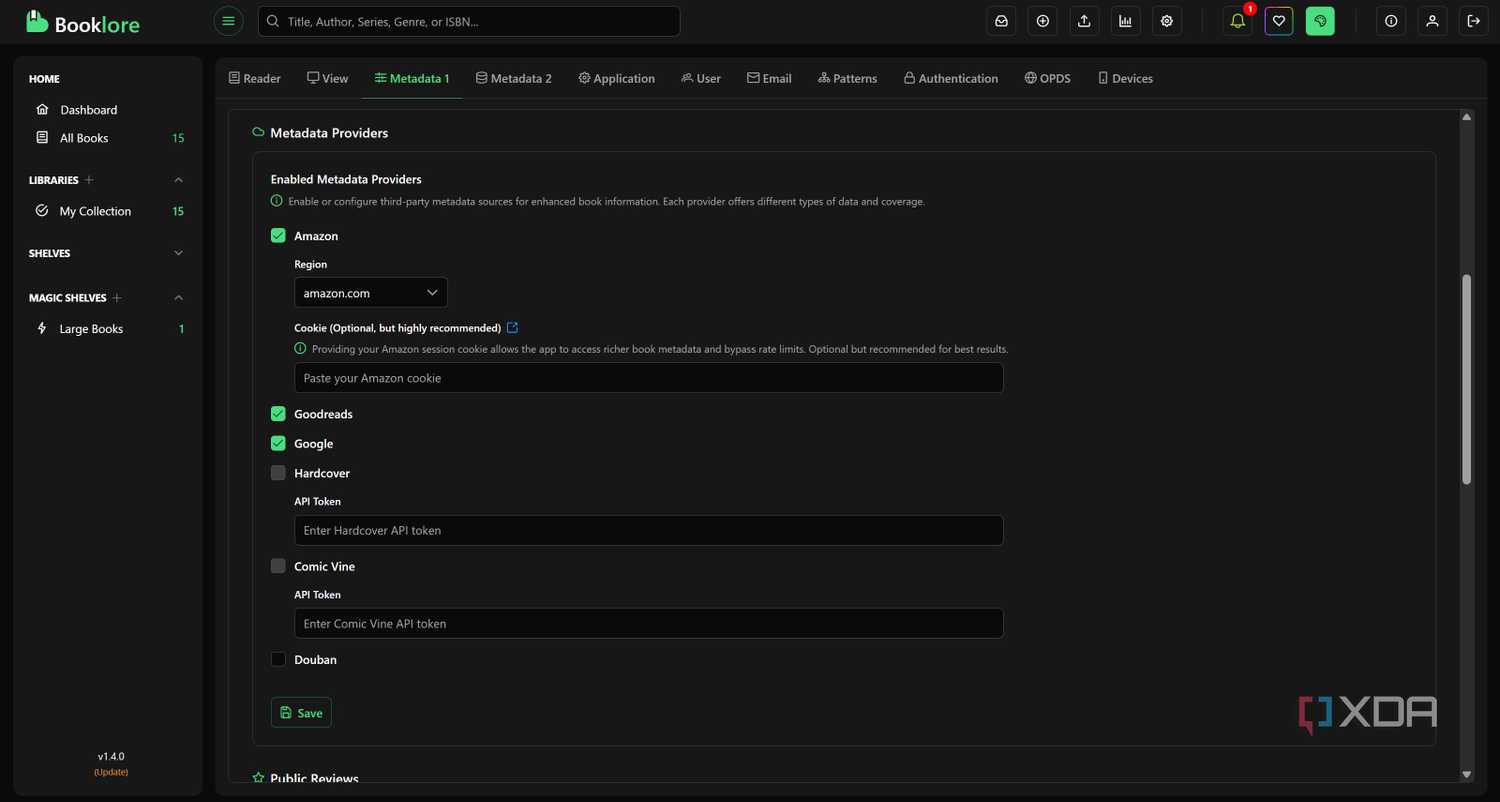This screenshot has height=802, width=1500.
Task: Open the hamburger sidebar menu button
Action: [228, 21]
